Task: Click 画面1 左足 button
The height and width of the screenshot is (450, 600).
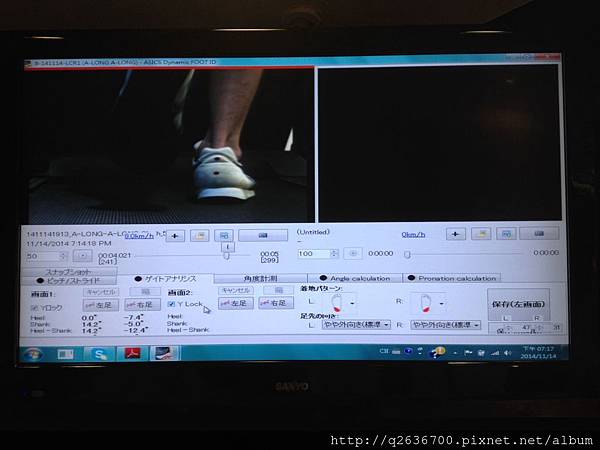Action: click(100, 305)
